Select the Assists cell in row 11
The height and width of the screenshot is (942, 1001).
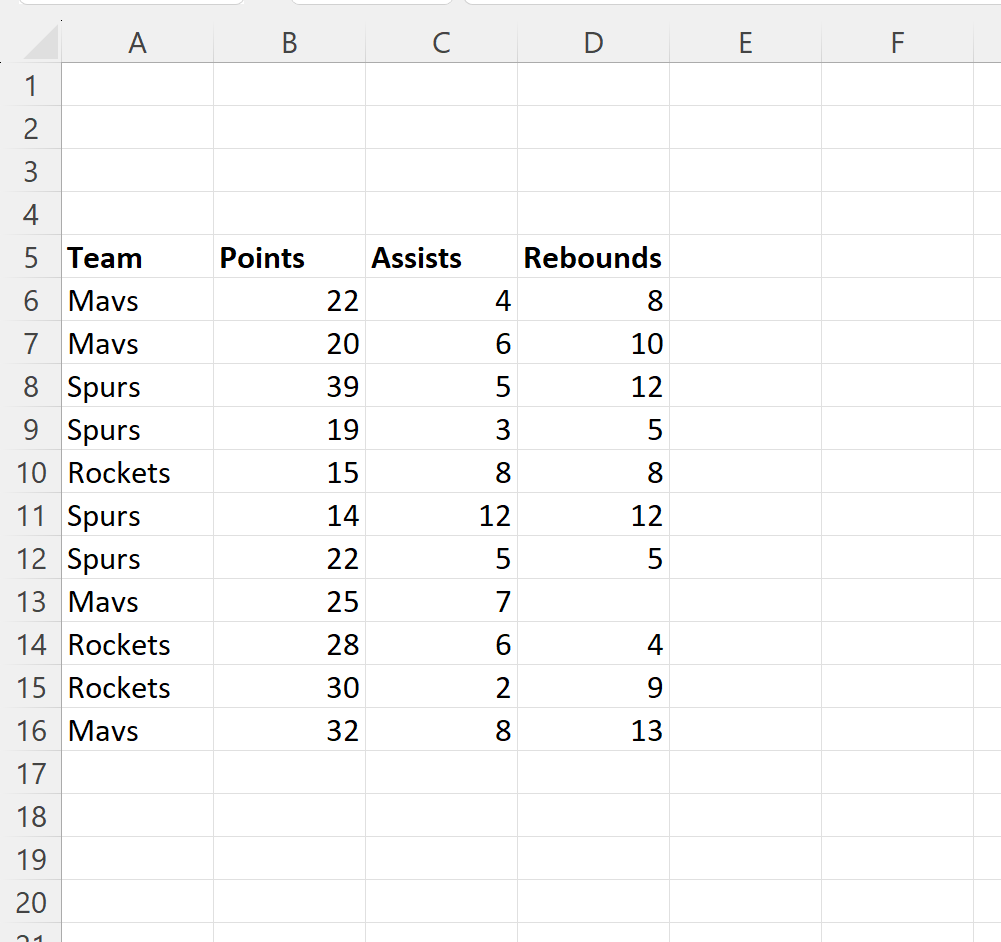click(442, 516)
